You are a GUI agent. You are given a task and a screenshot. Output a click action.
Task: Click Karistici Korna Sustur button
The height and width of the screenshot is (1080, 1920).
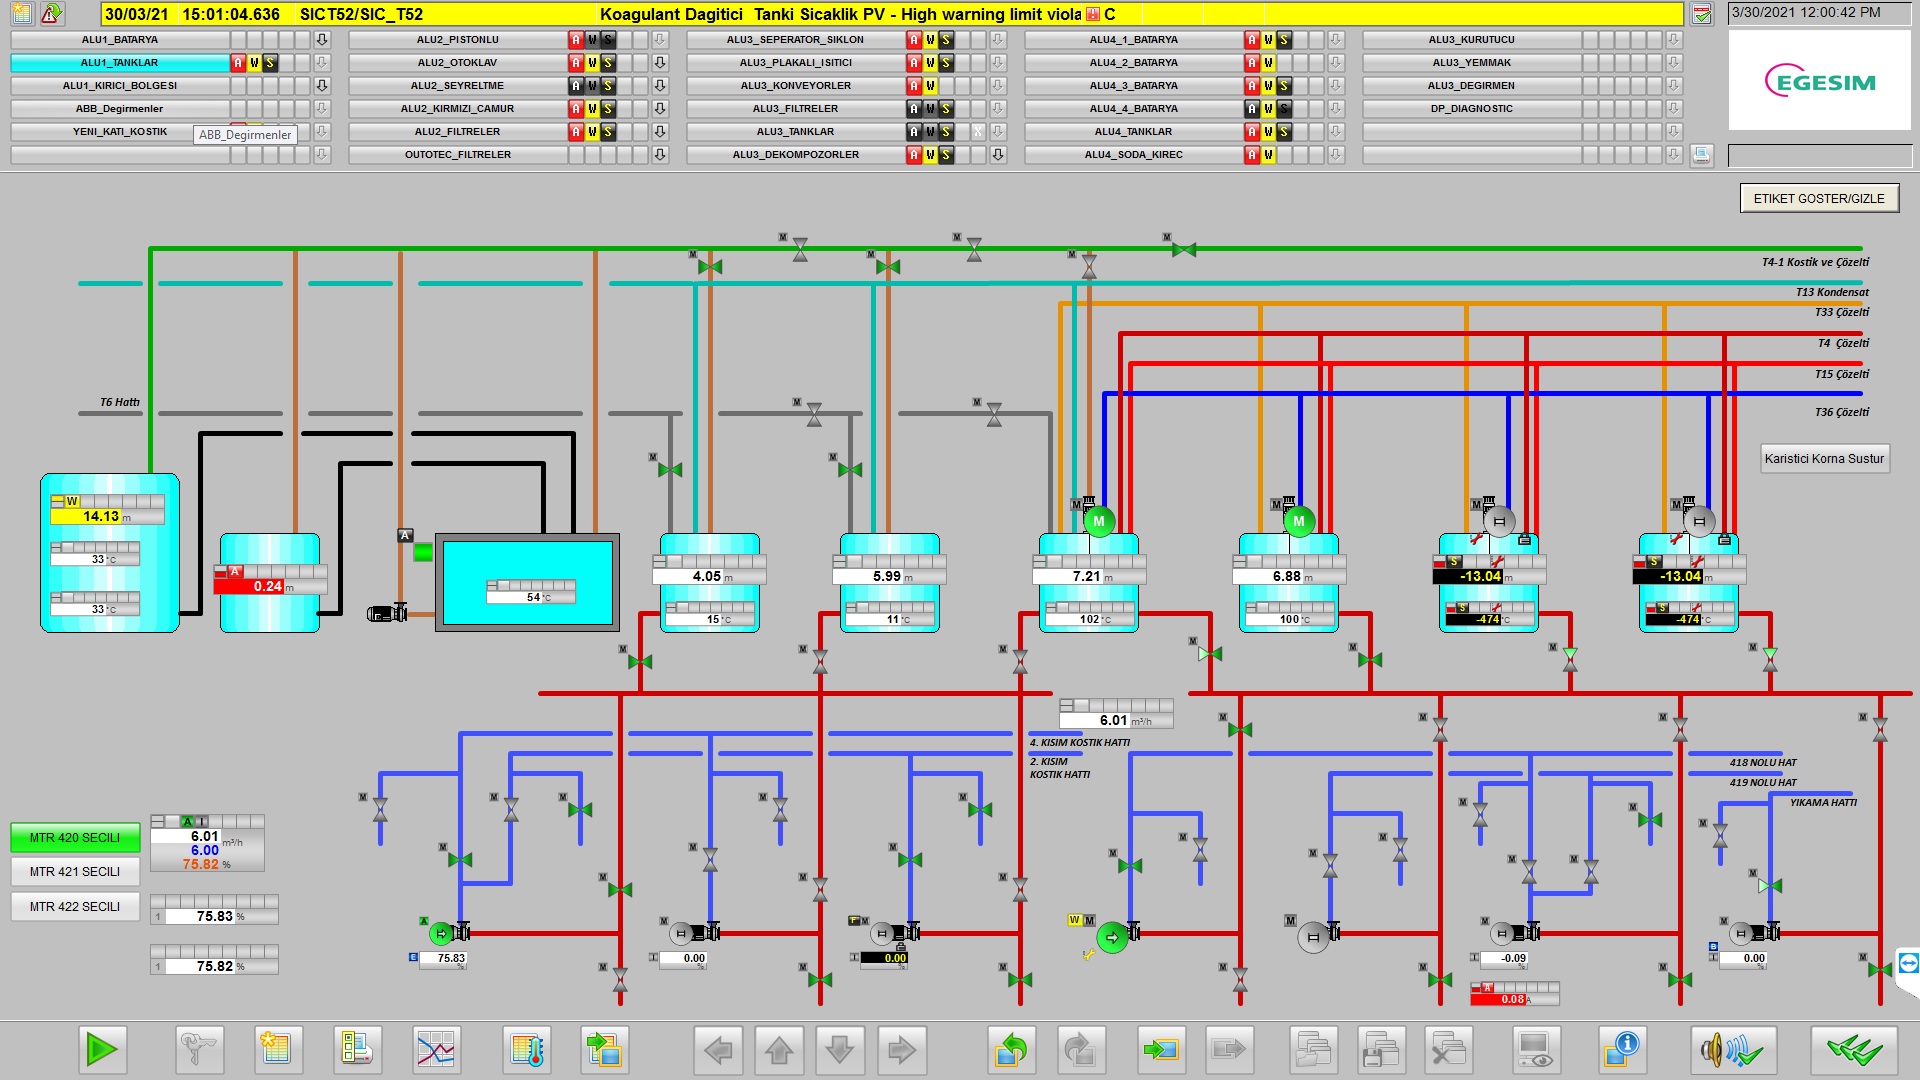coord(1824,459)
